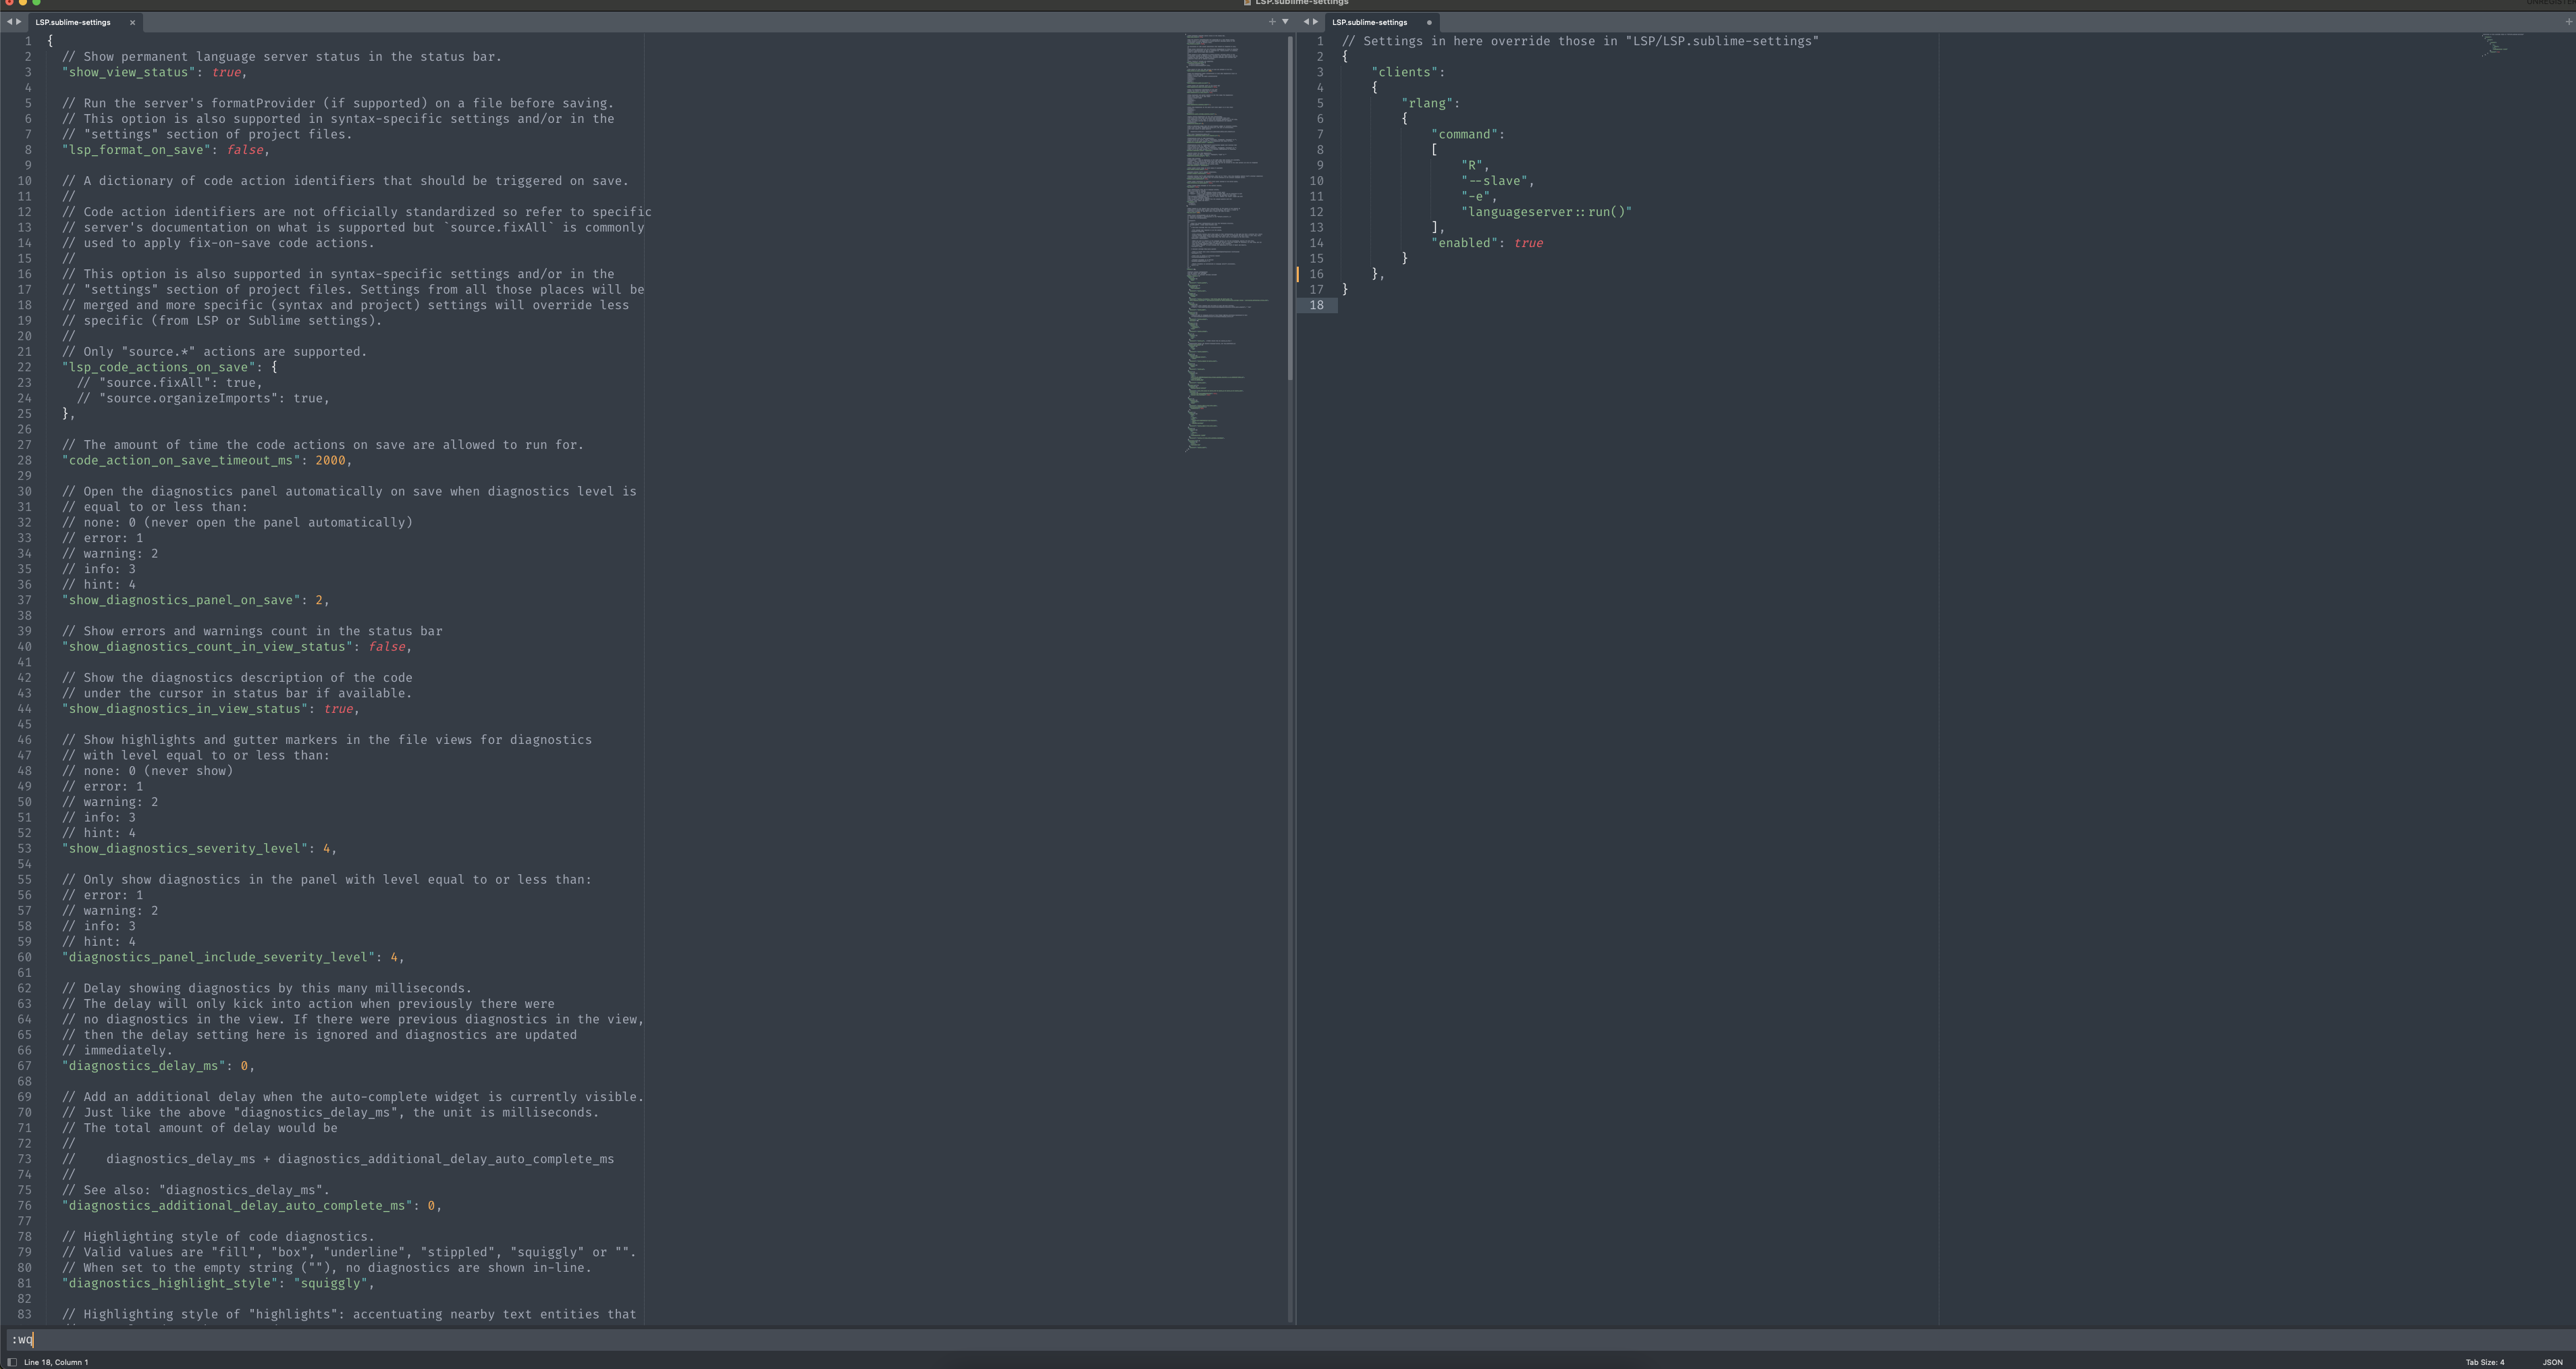
Task: Click line number 16 in right gutter
Action: [1317, 274]
